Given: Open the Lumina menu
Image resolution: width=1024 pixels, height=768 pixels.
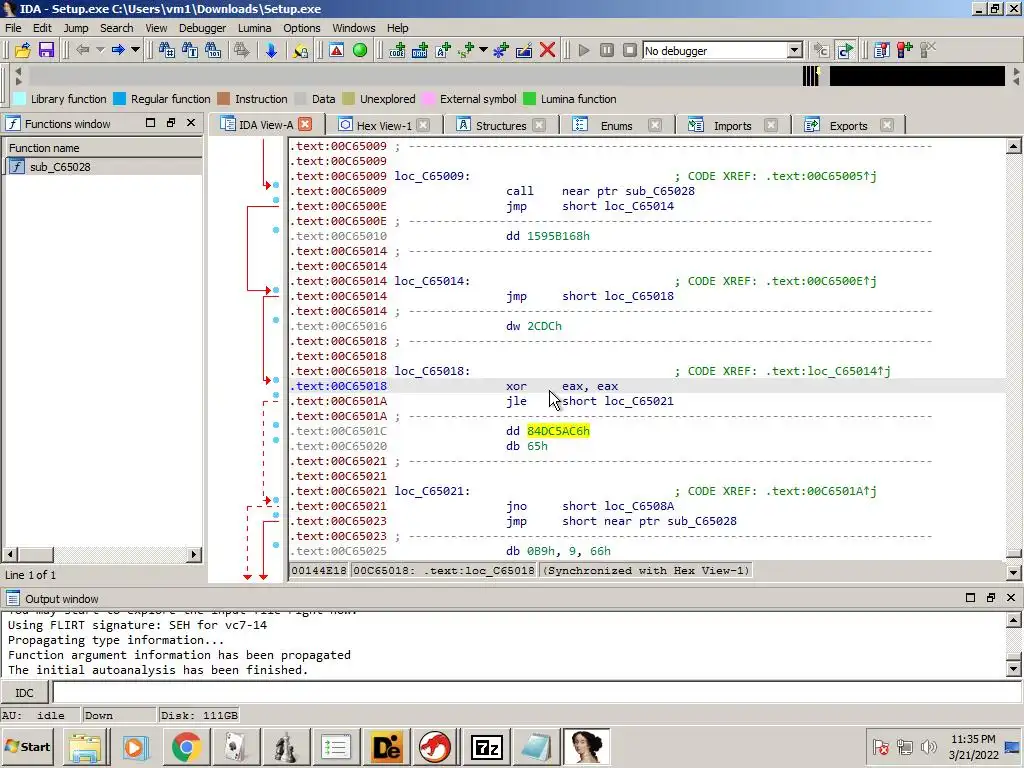Looking at the screenshot, I should pyautogui.click(x=255, y=28).
